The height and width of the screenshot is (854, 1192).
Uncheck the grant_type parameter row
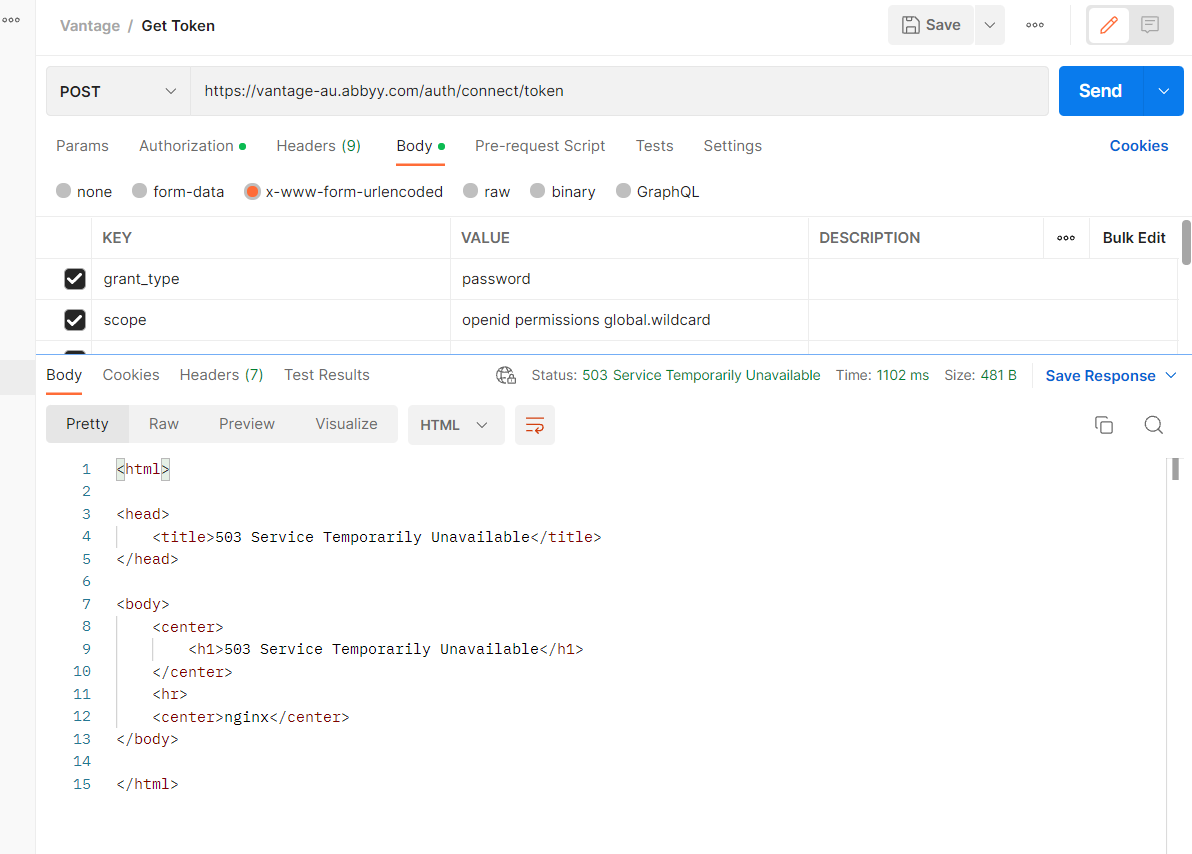[74, 279]
